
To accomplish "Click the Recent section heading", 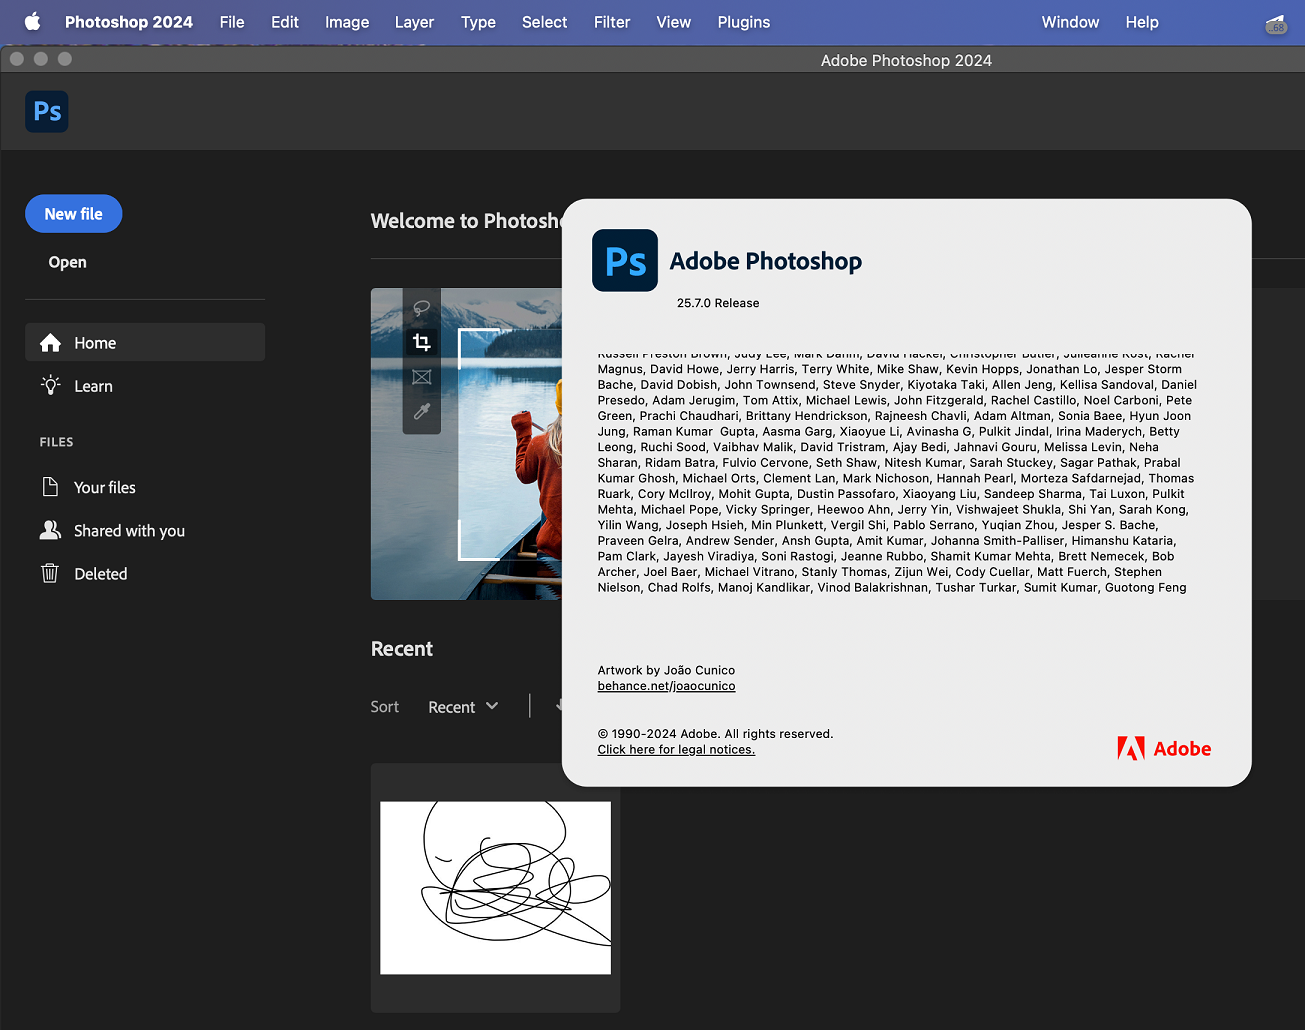I will click(x=402, y=649).
